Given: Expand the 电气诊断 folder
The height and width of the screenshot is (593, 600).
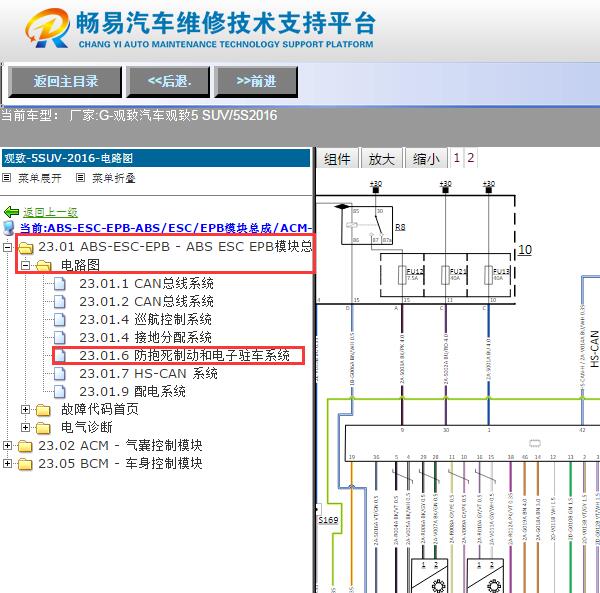Looking at the screenshot, I should click(x=25, y=427).
